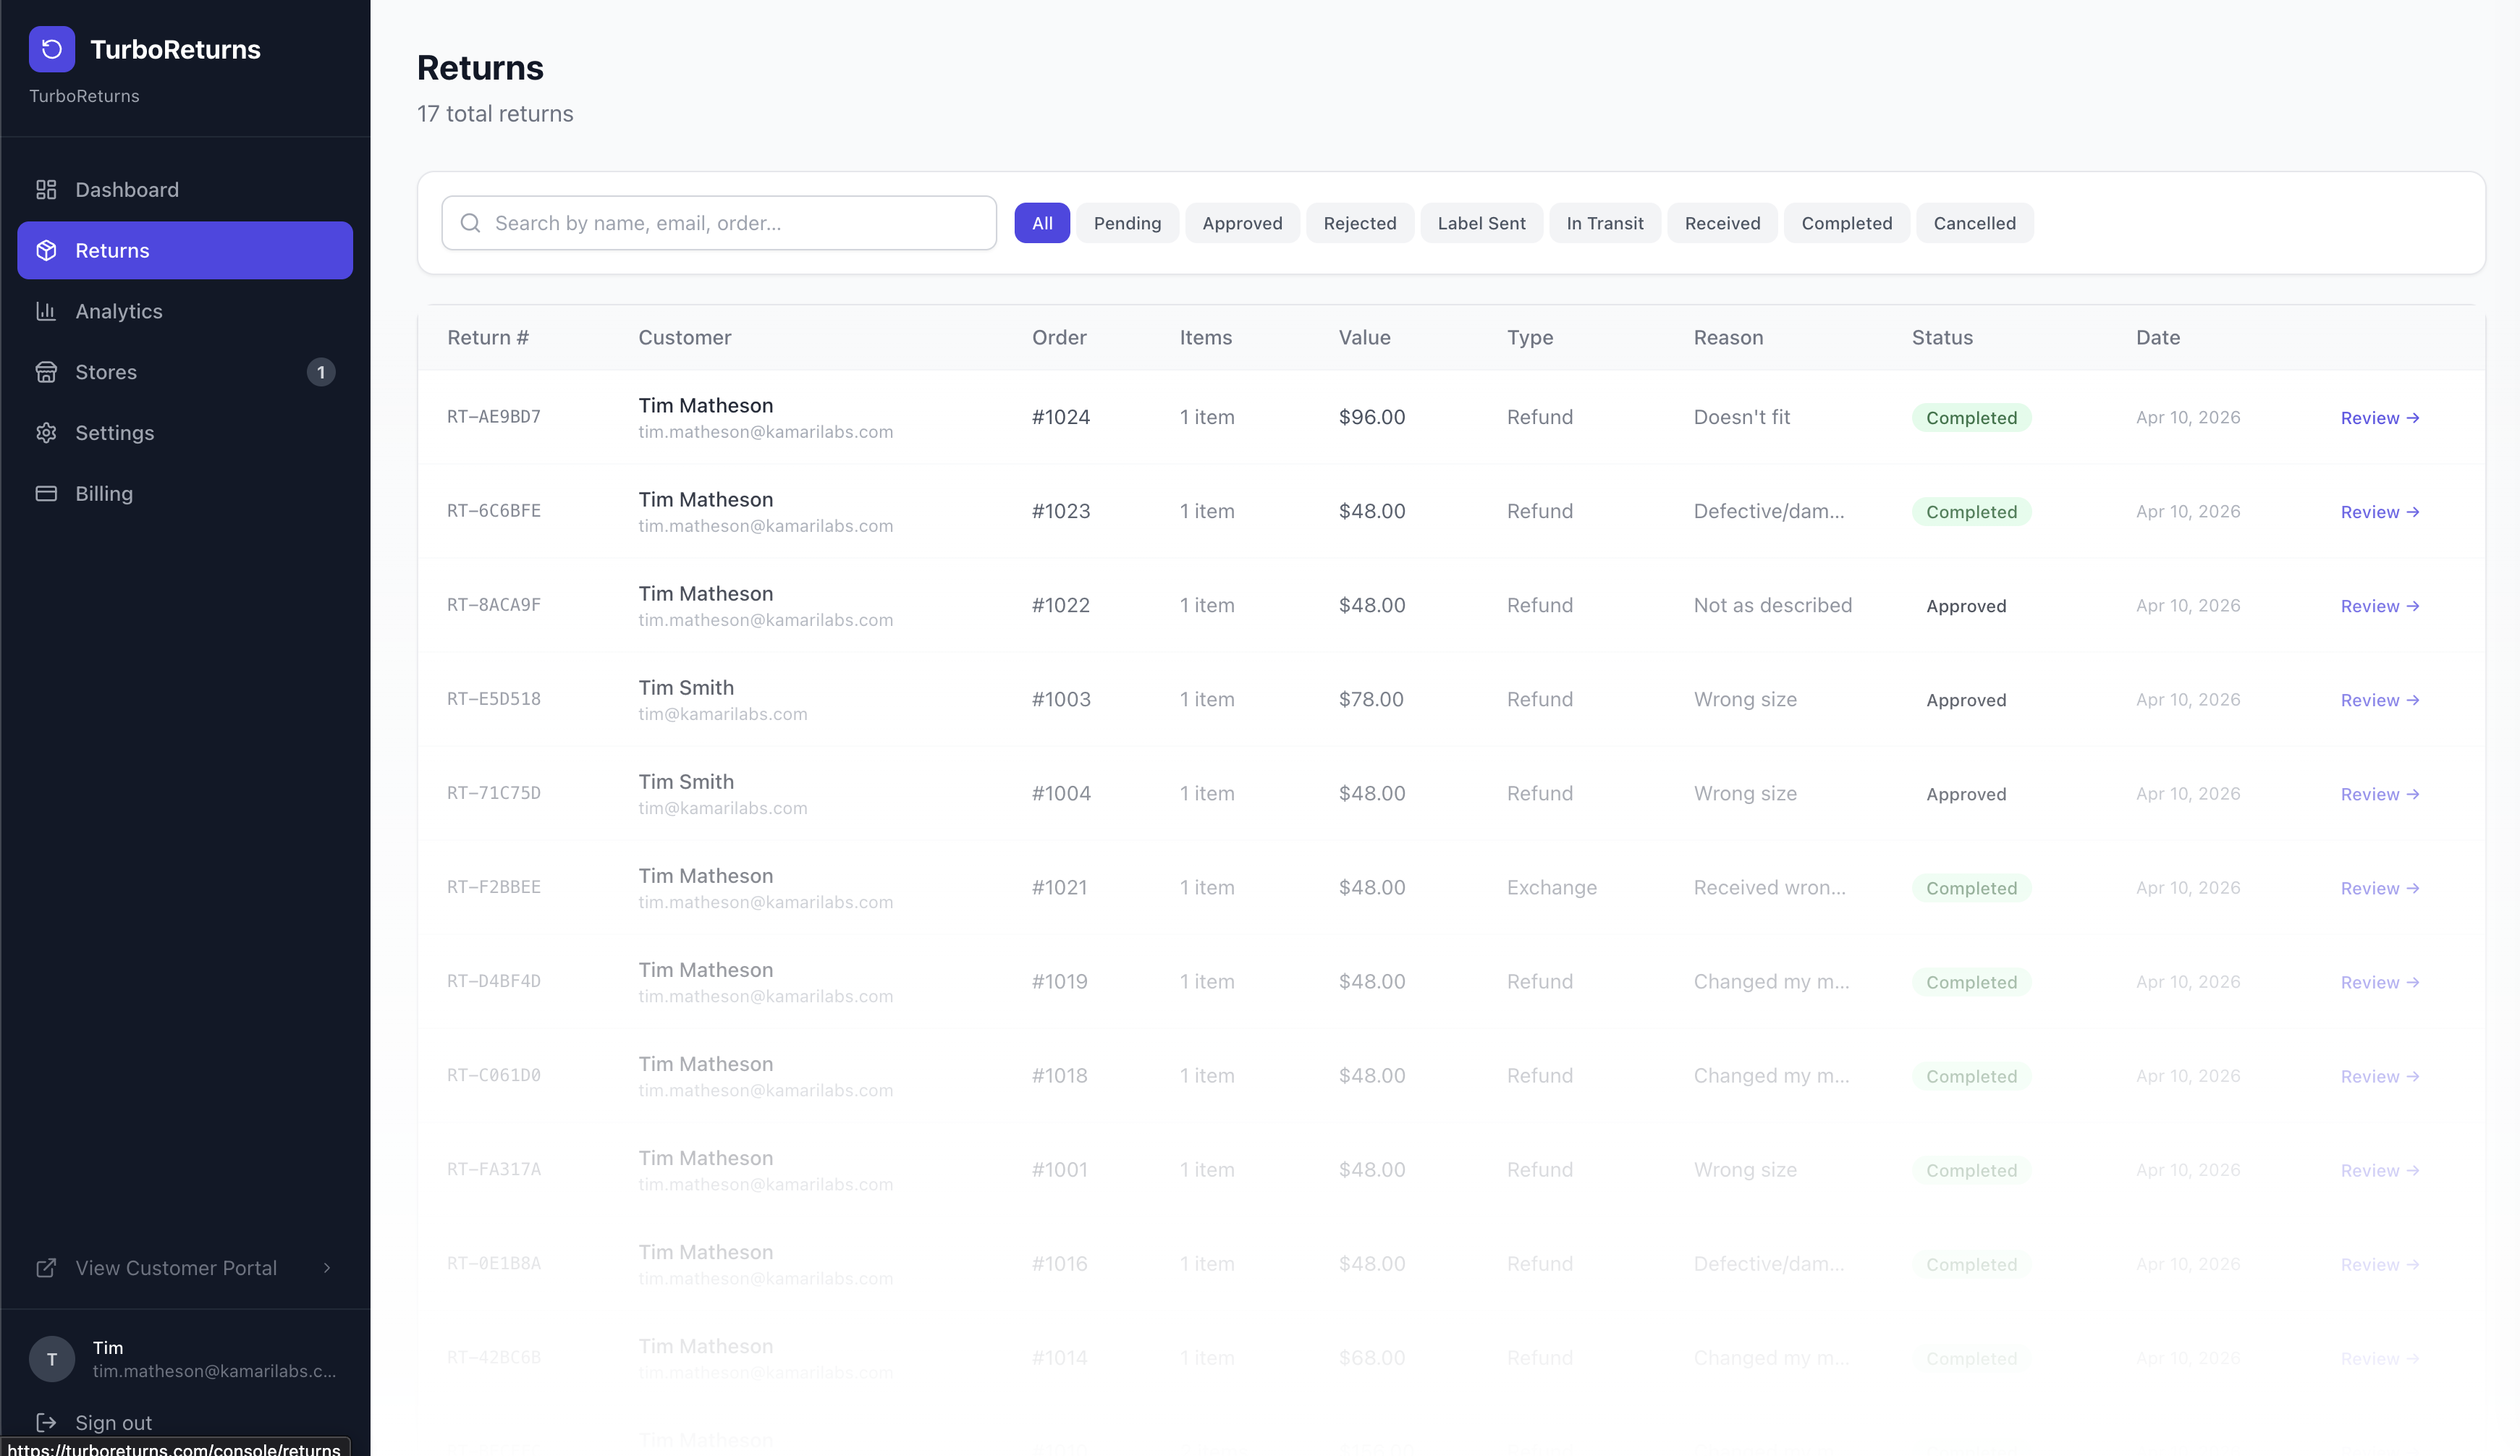The height and width of the screenshot is (1456, 2520).
Task: Click the user avatar with letter T
Action: (x=52, y=1359)
